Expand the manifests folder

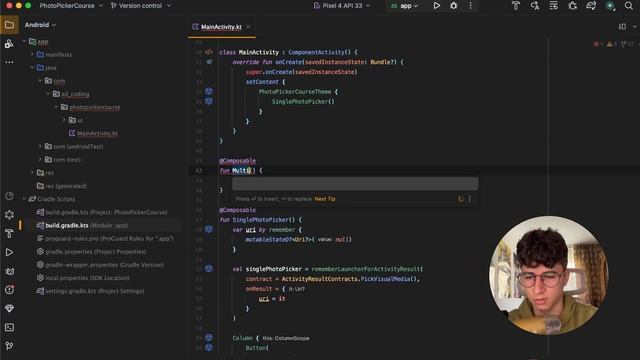(32, 54)
